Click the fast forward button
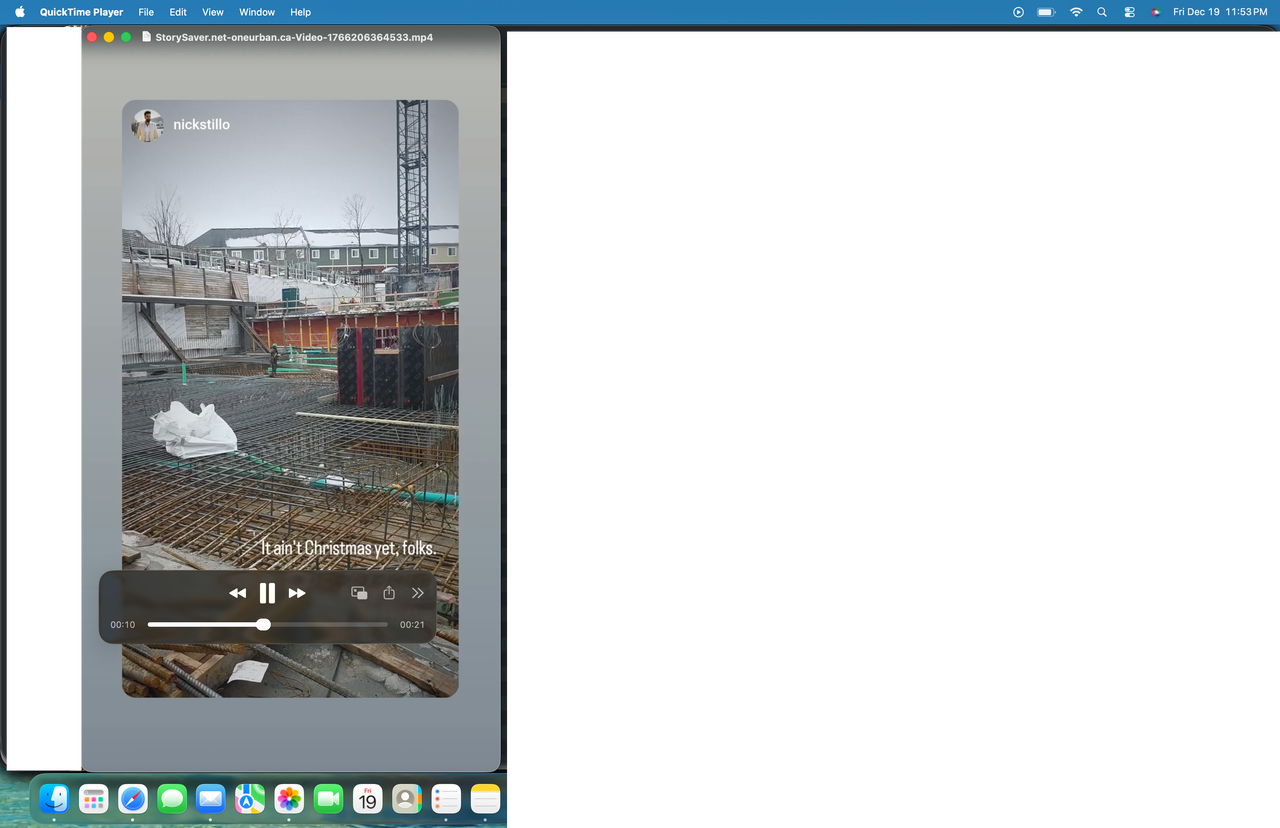The height and width of the screenshot is (828, 1280). point(297,593)
